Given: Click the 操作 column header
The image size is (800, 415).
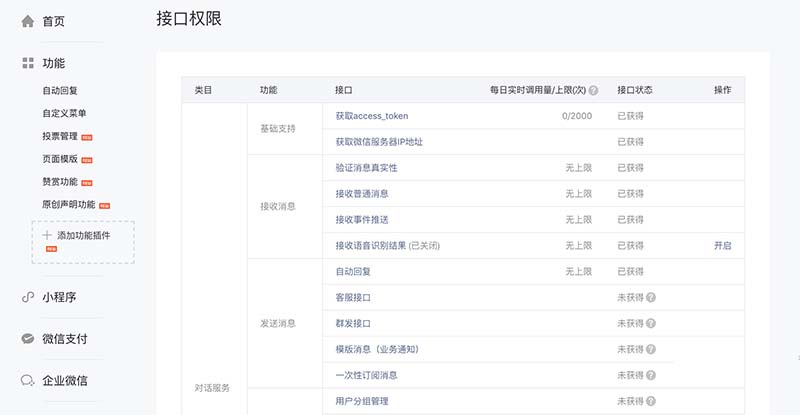Looking at the screenshot, I should pos(722,90).
